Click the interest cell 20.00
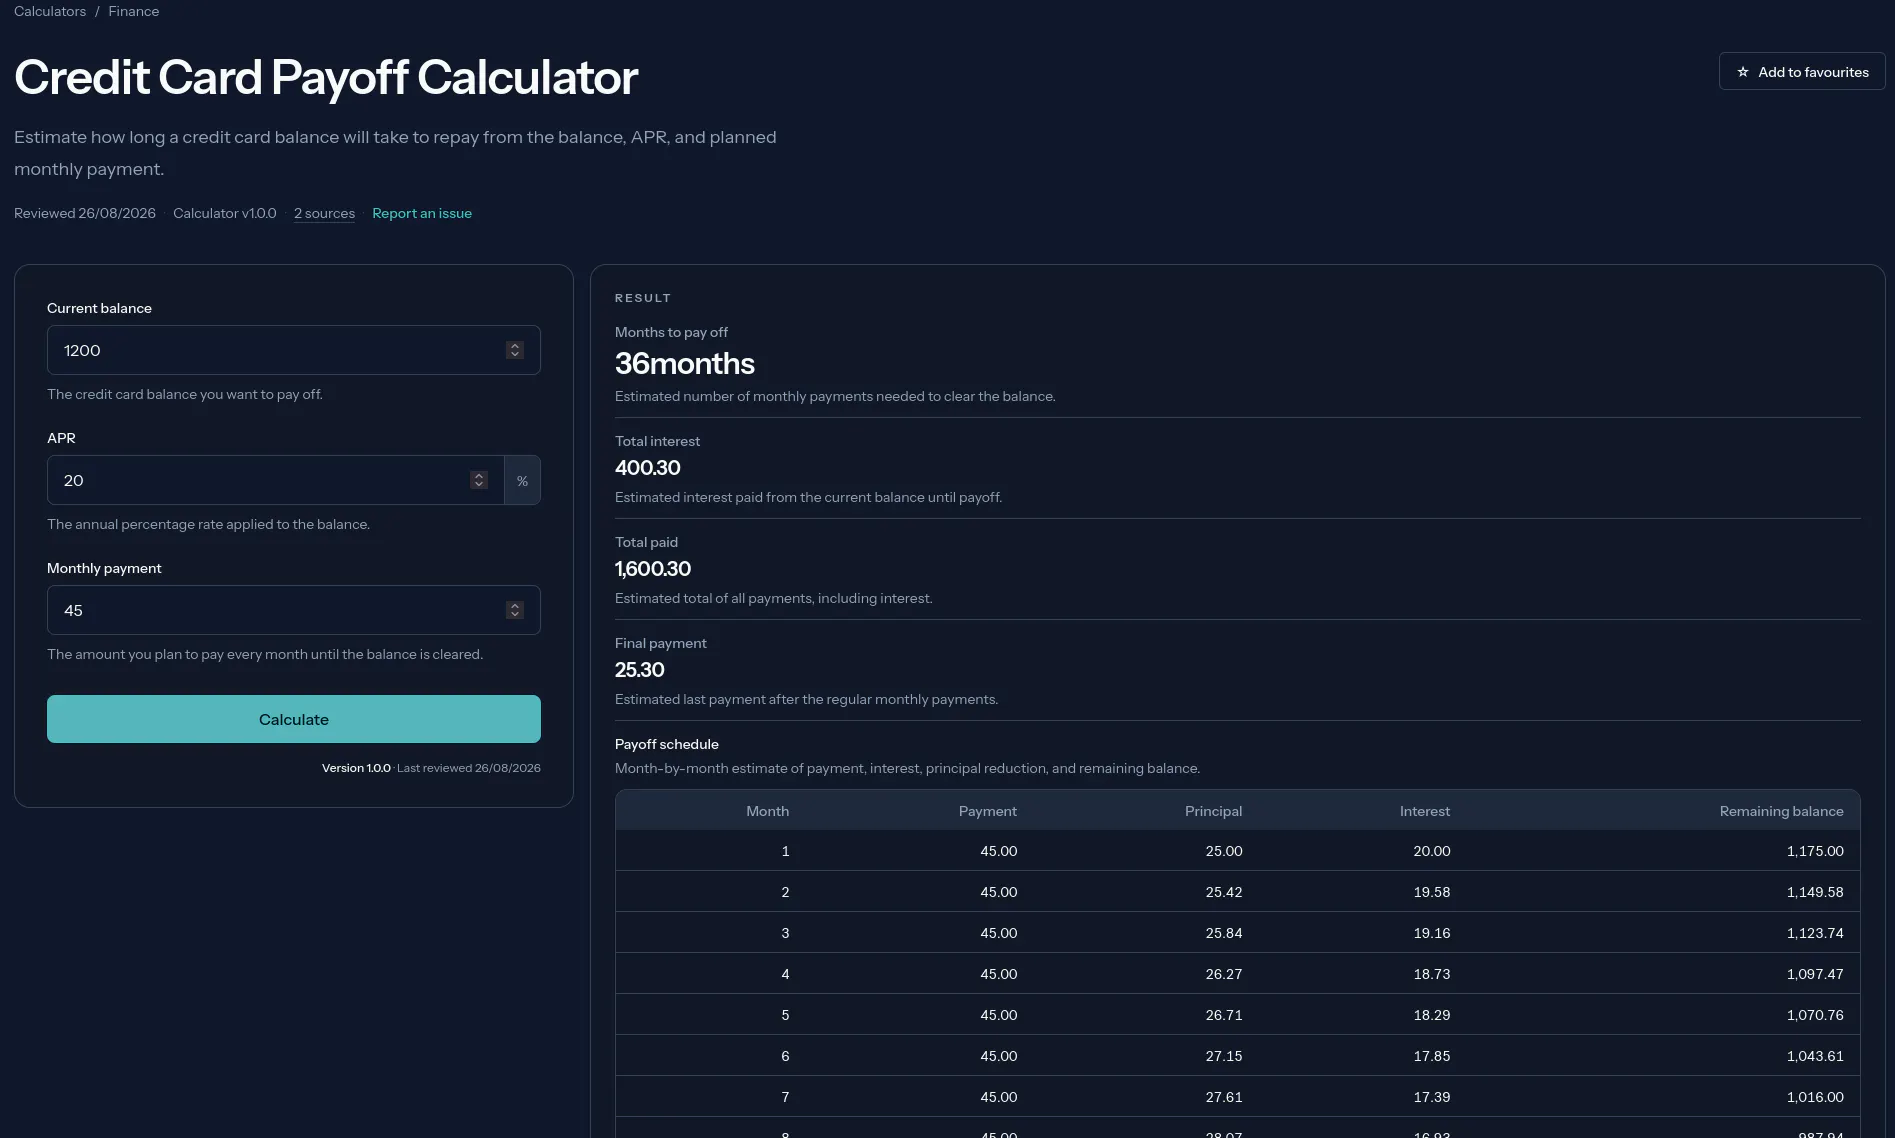The image size is (1895, 1138). point(1432,851)
